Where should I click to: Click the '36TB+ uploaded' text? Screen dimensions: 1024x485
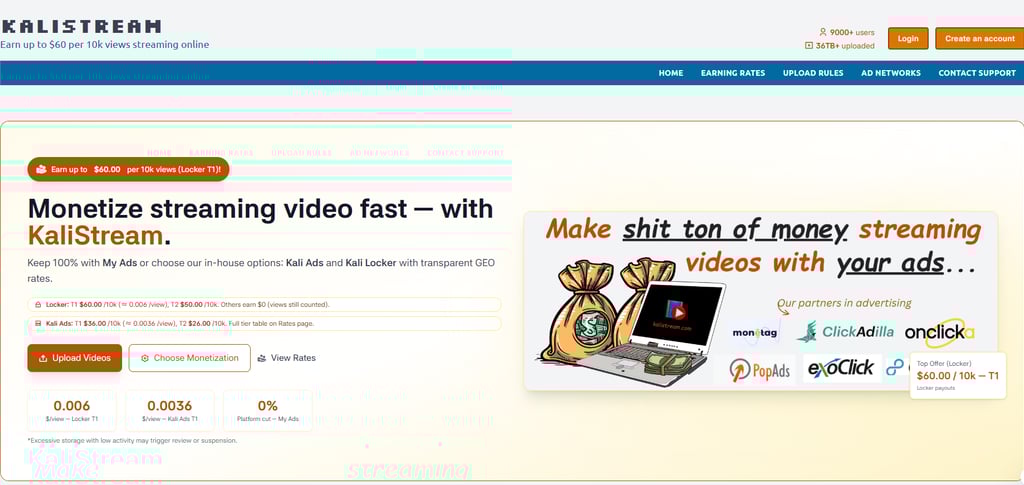tap(845, 46)
